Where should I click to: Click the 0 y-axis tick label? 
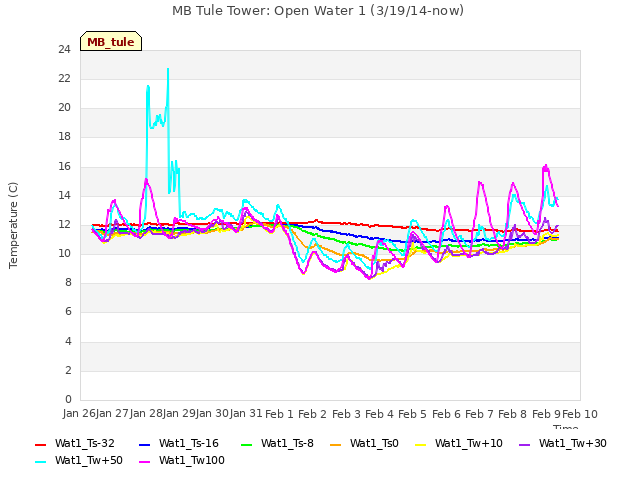[68, 399]
